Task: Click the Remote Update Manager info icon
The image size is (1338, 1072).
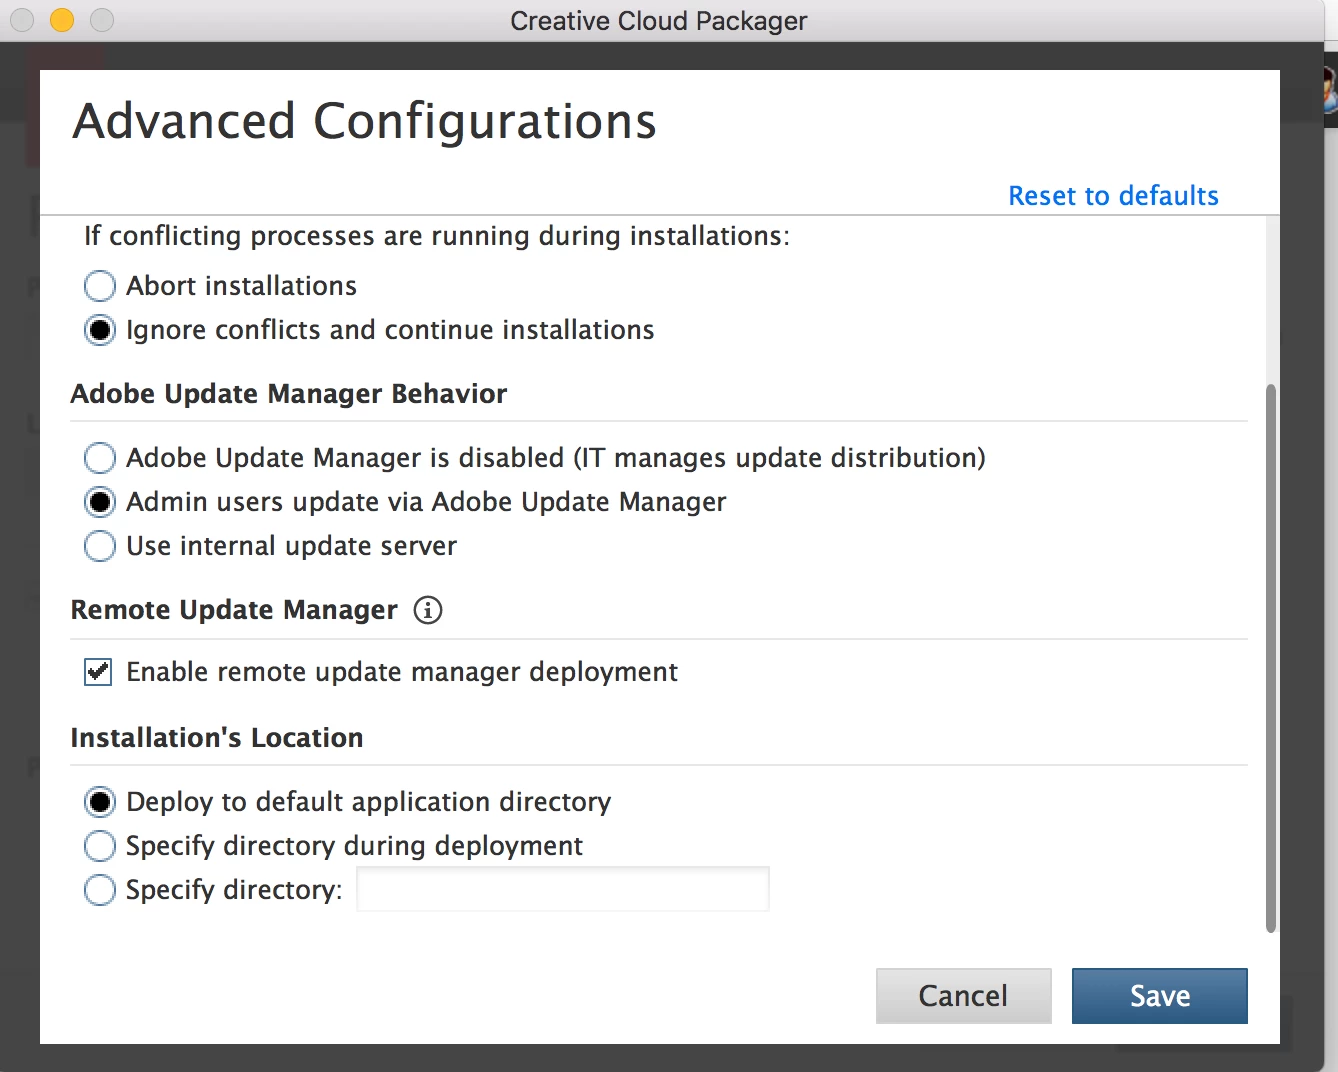Action: [x=428, y=610]
